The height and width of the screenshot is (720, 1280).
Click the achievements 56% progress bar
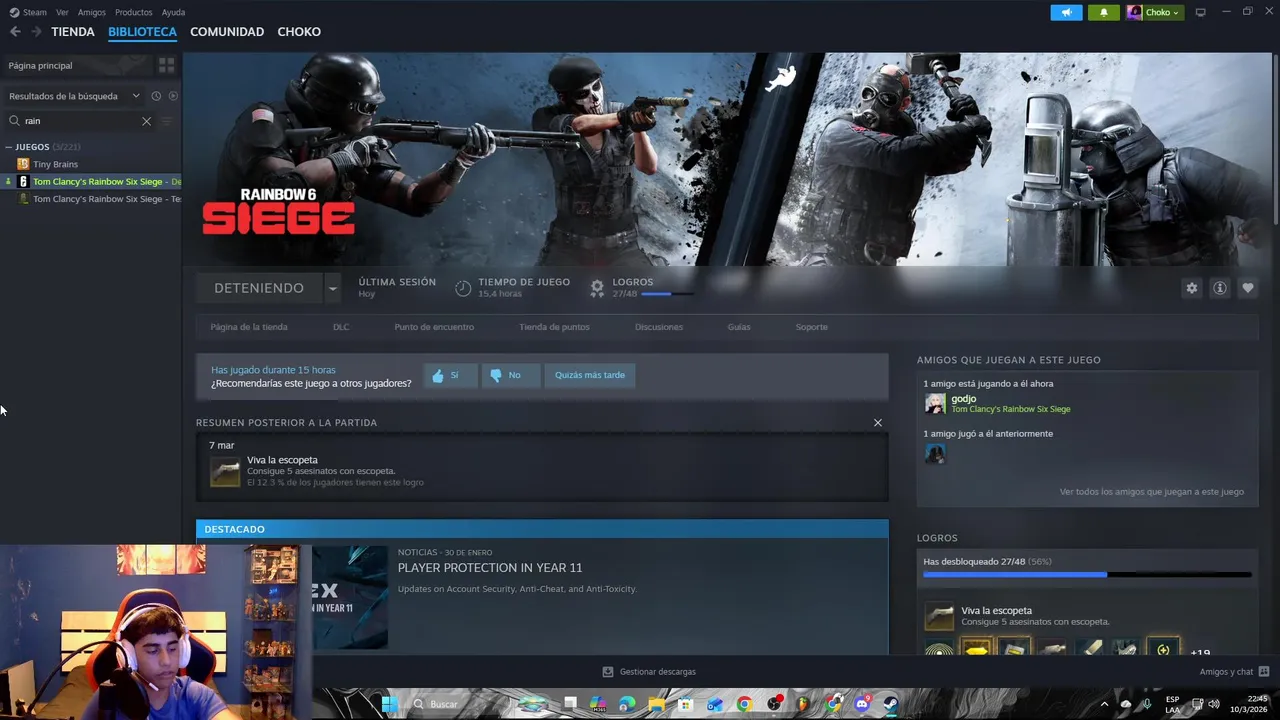coord(1087,575)
